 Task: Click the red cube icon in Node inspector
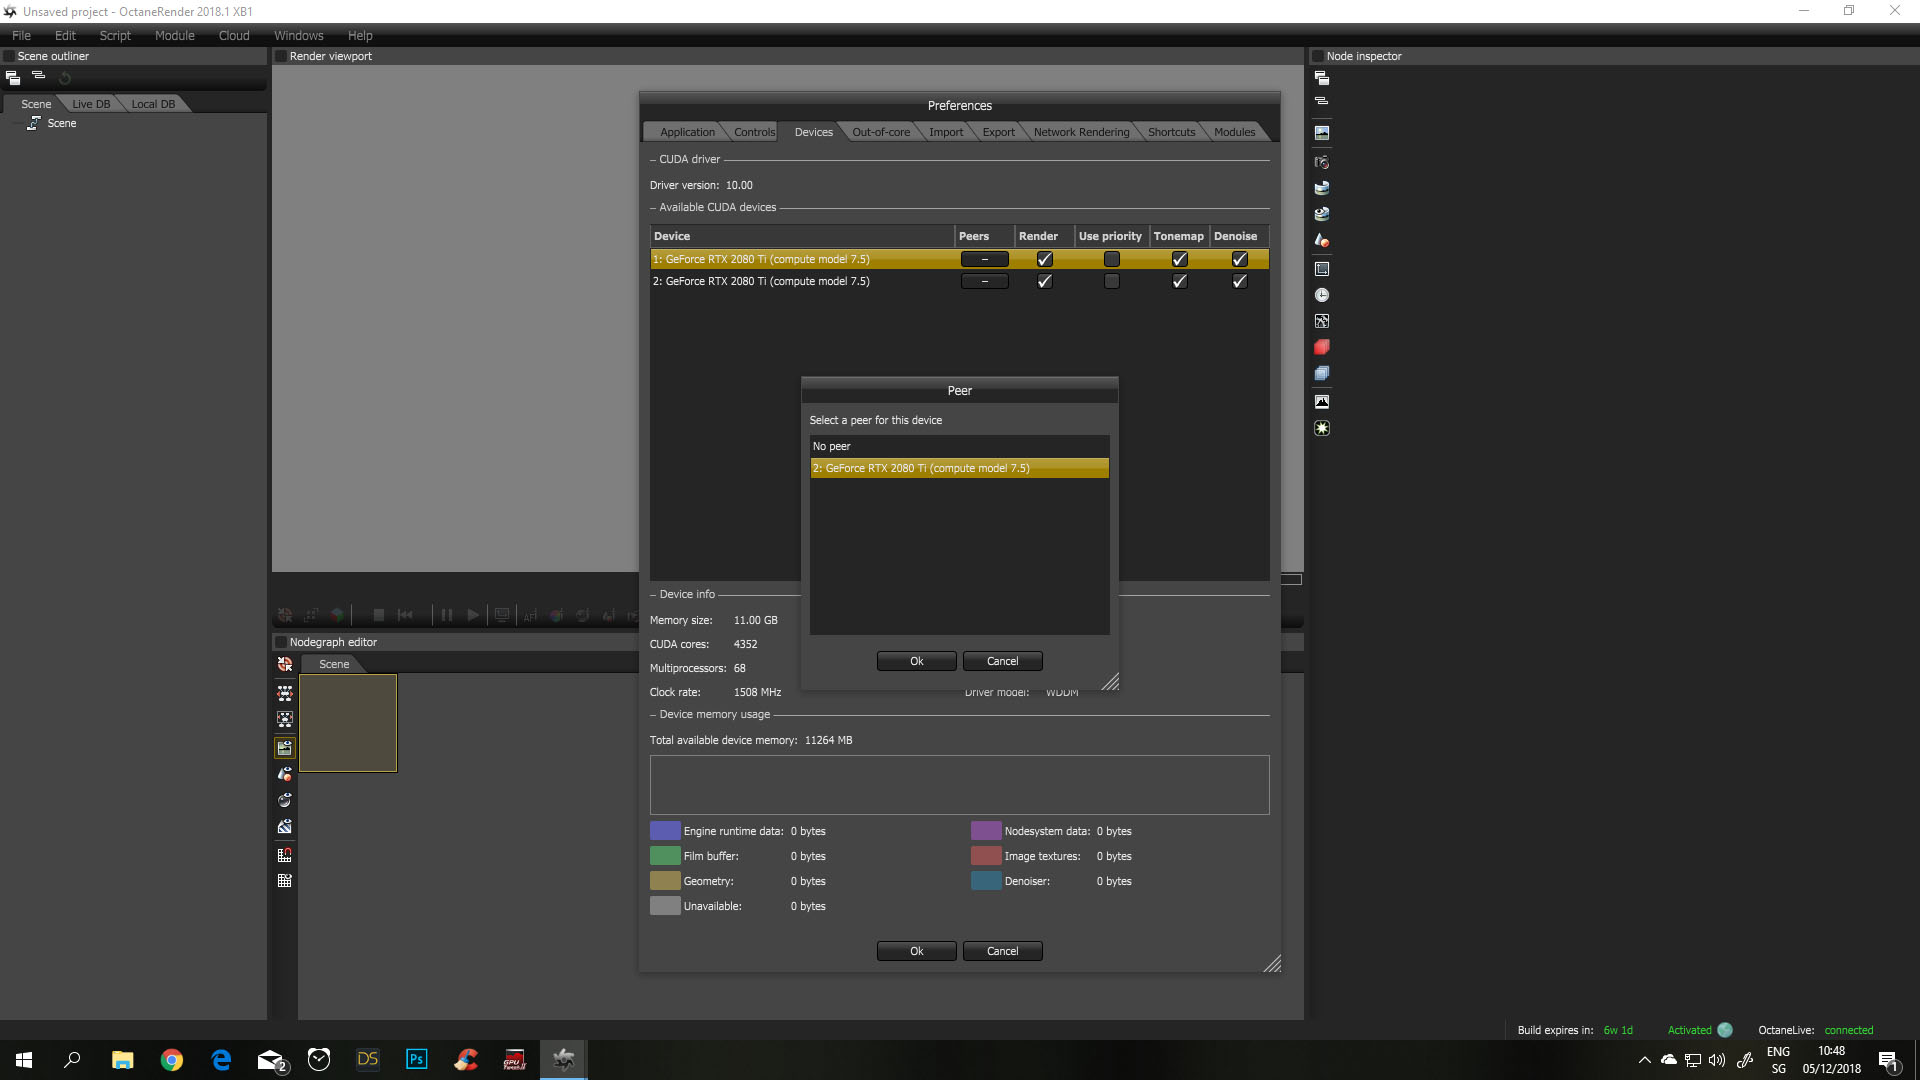1321,347
